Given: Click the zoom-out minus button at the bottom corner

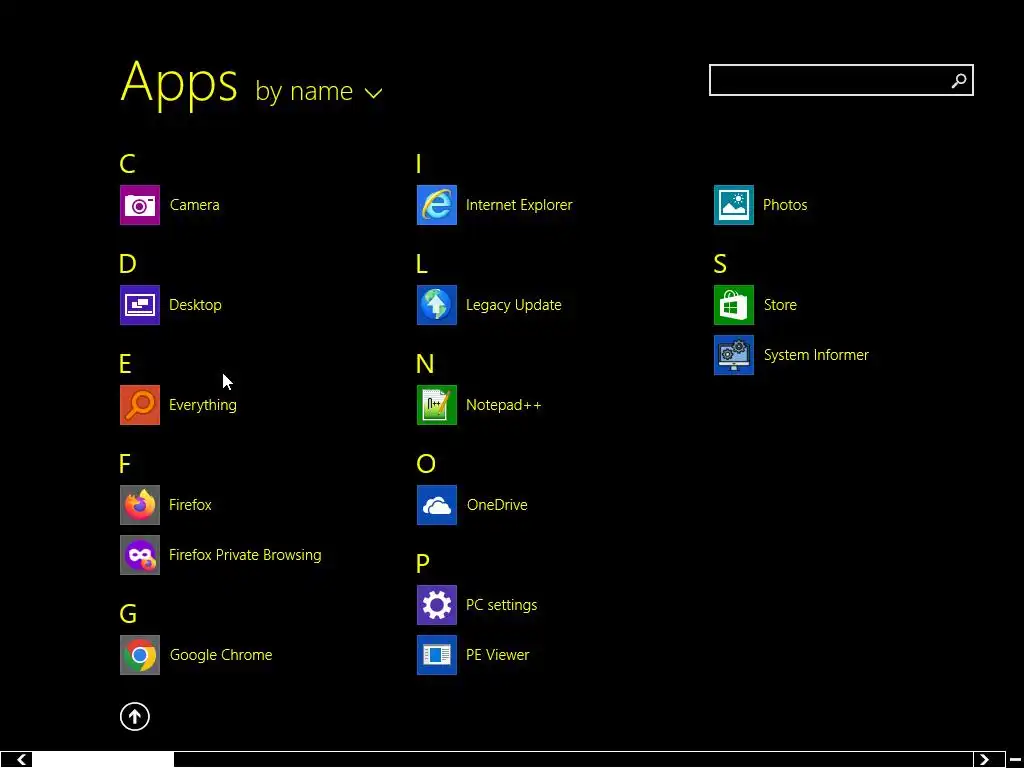Looking at the screenshot, I should tap(1015, 760).
